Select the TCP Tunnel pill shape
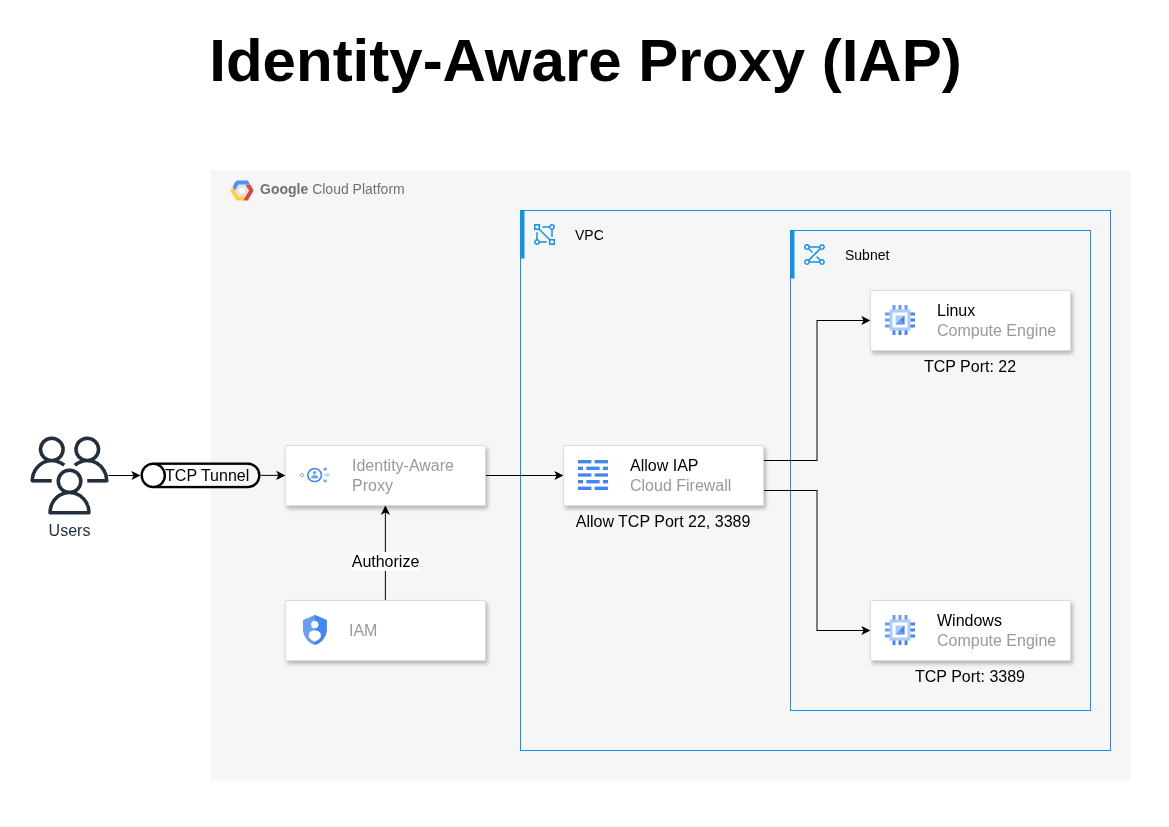This screenshot has height=827, width=1169. coord(201,475)
